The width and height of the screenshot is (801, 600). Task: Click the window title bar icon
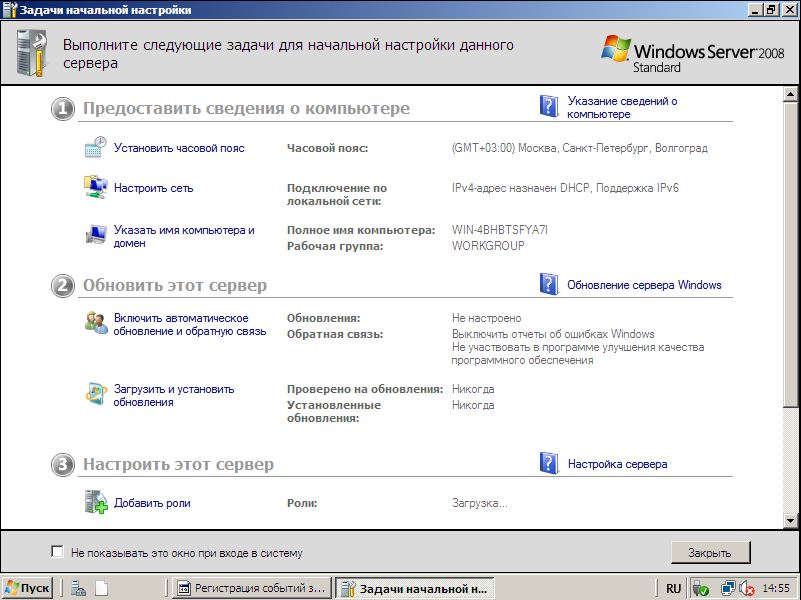(x=10, y=10)
